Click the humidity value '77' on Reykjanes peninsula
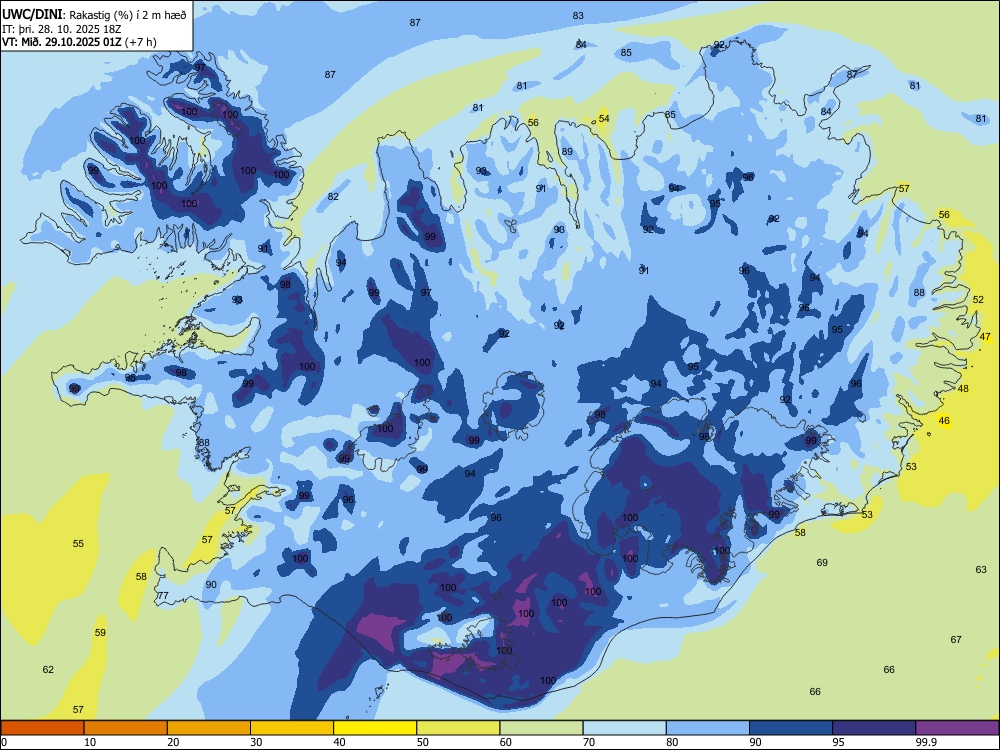This screenshot has height=750, width=1000. pyautogui.click(x=163, y=596)
